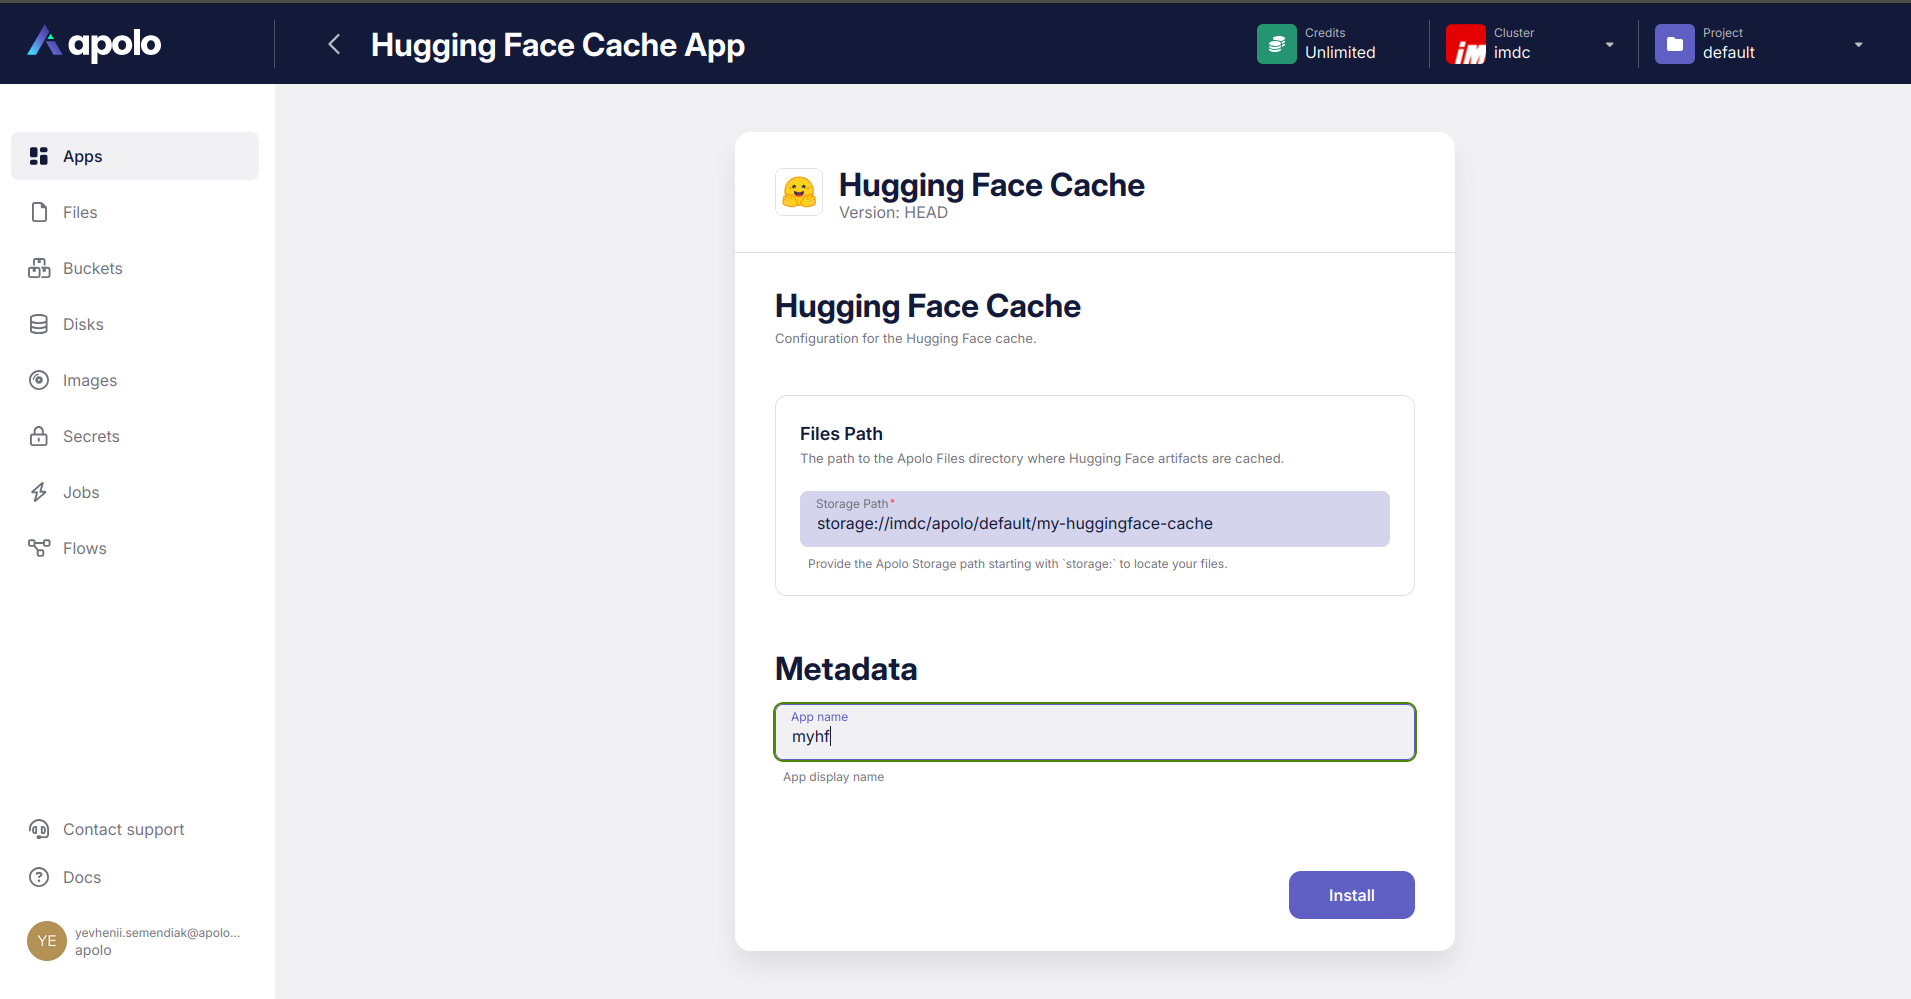Click the green Credits coins icon

coord(1276,44)
